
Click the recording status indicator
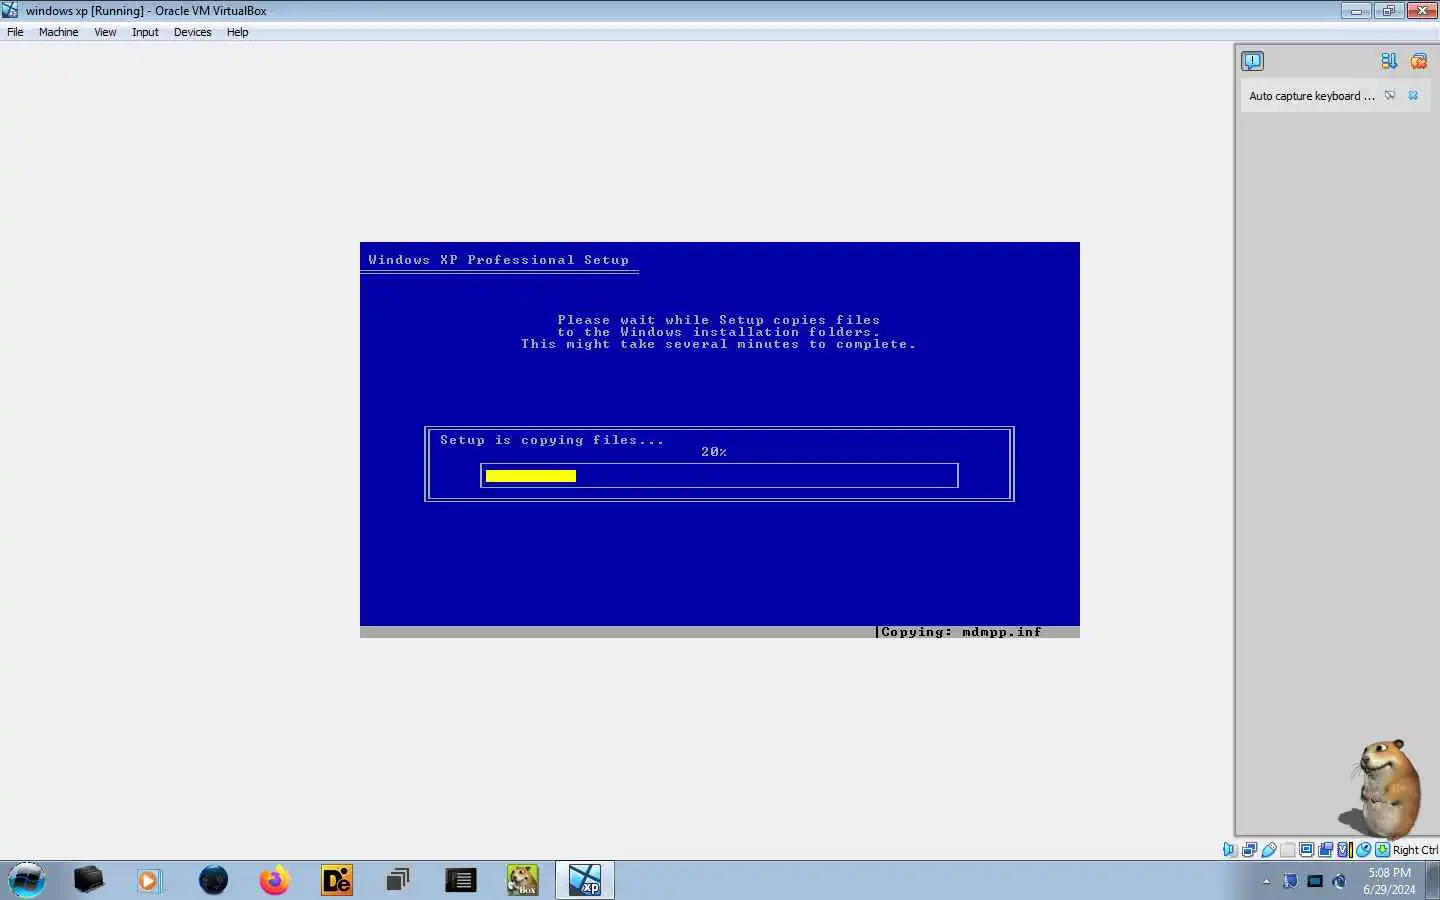pyautogui.click(x=1325, y=850)
